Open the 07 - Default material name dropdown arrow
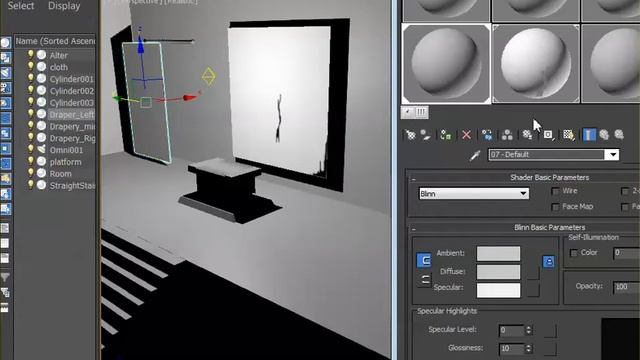Screen dimensions: 640x360 coord(613,155)
